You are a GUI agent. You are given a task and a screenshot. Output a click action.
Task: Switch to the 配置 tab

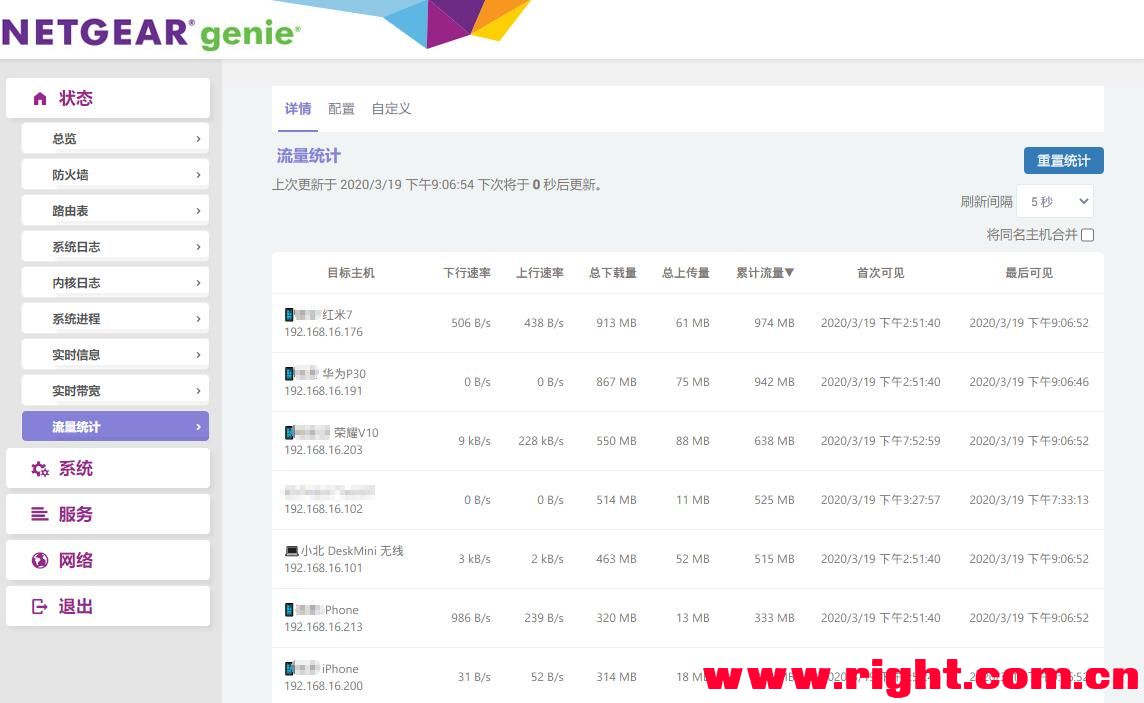click(x=341, y=109)
